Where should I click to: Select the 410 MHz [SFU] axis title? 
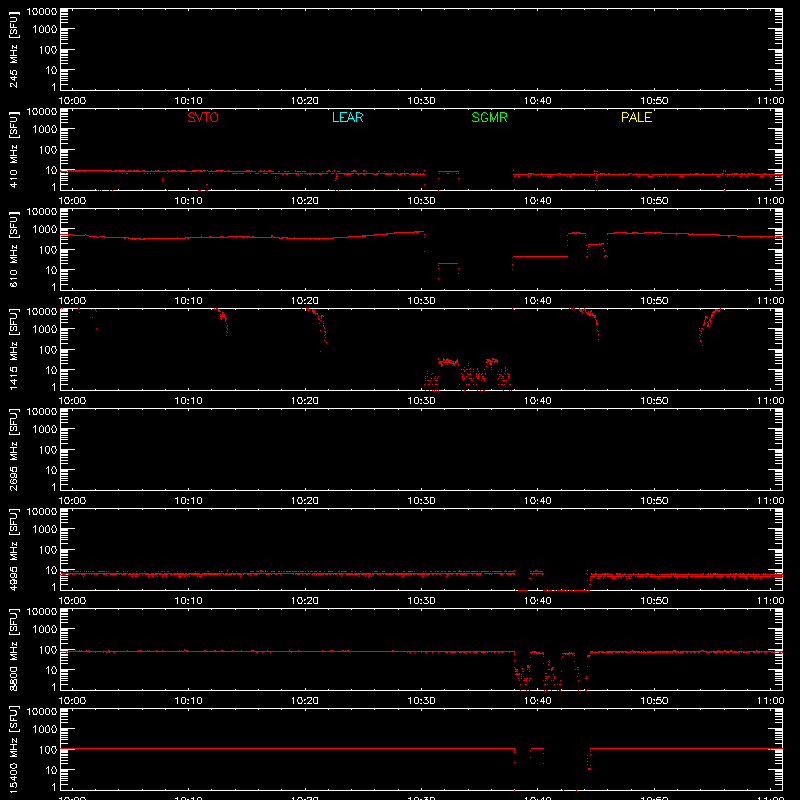13,150
